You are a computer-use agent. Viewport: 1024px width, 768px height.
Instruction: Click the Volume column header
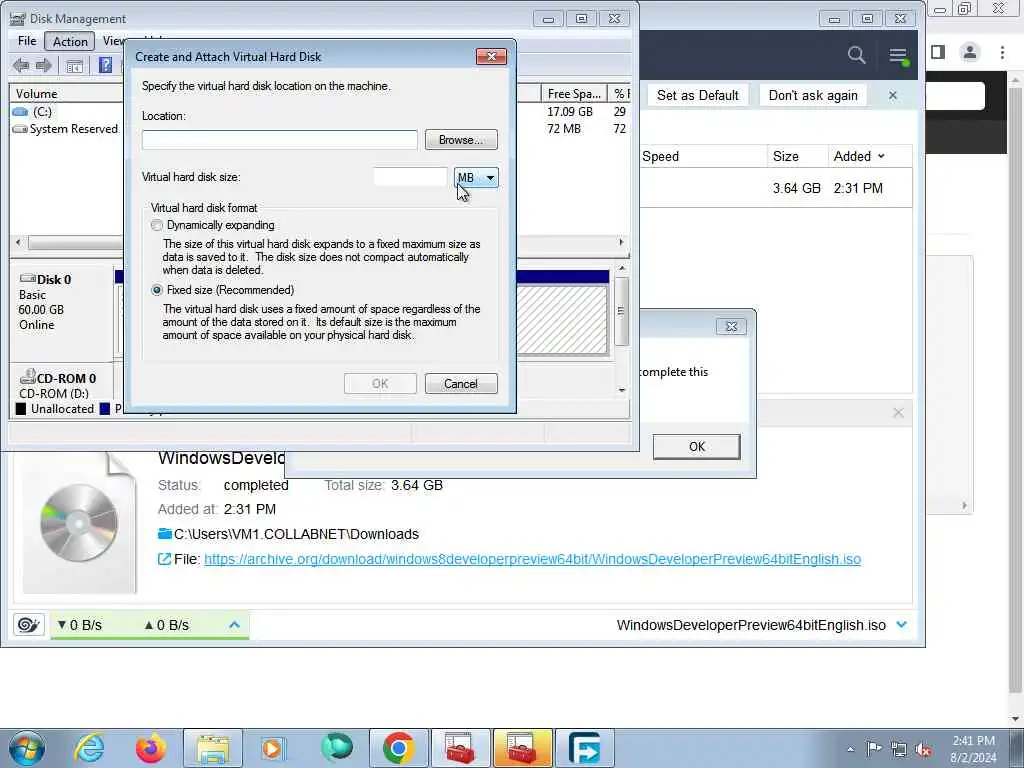[65, 93]
